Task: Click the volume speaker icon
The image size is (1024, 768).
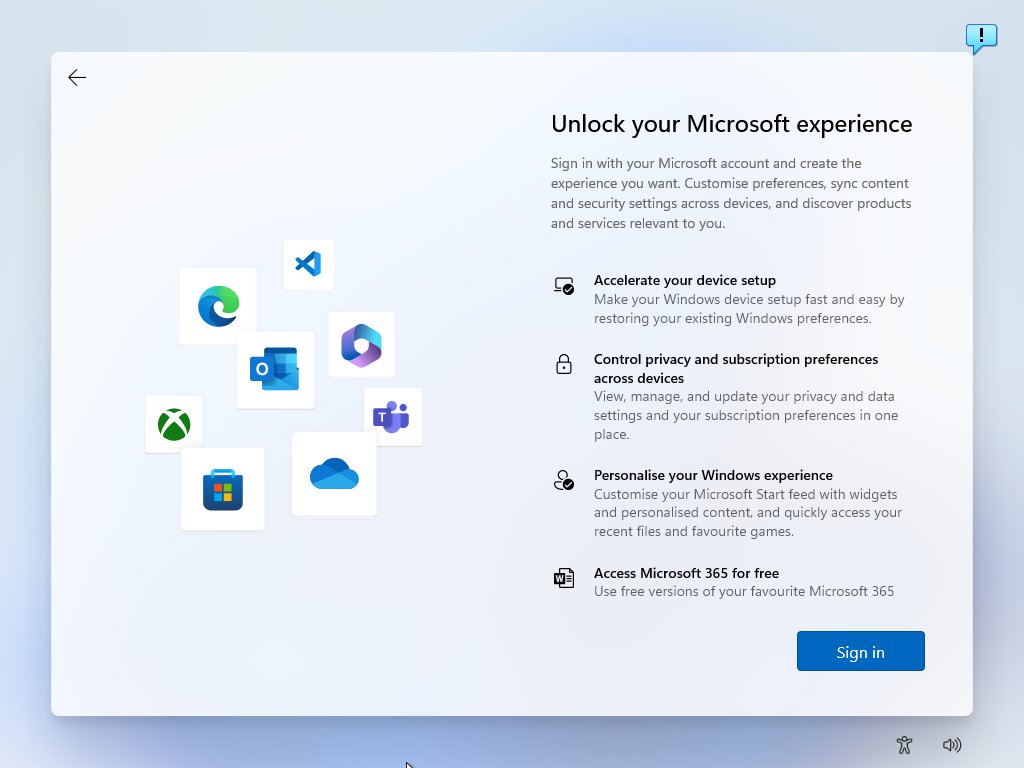Action: point(952,744)
